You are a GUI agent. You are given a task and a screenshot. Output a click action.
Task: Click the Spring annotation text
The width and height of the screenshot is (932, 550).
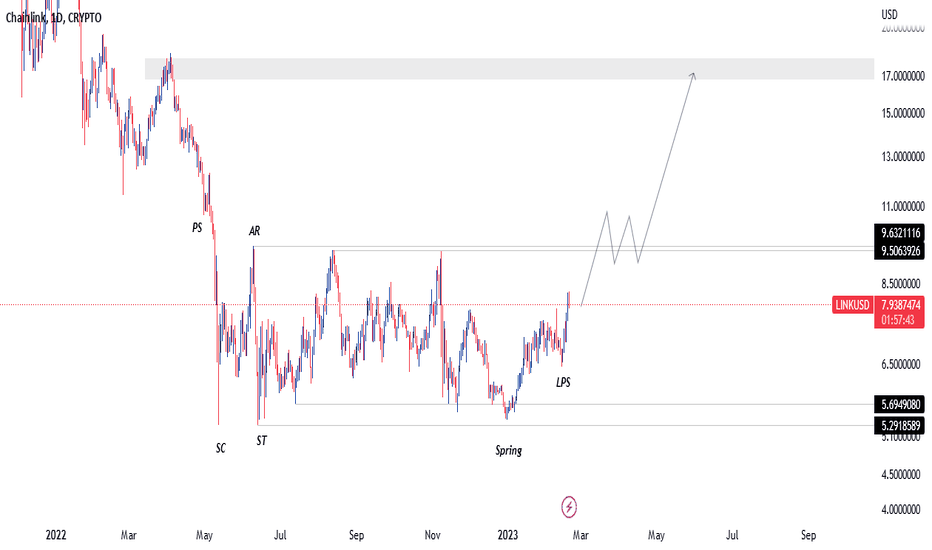(509, 450)
